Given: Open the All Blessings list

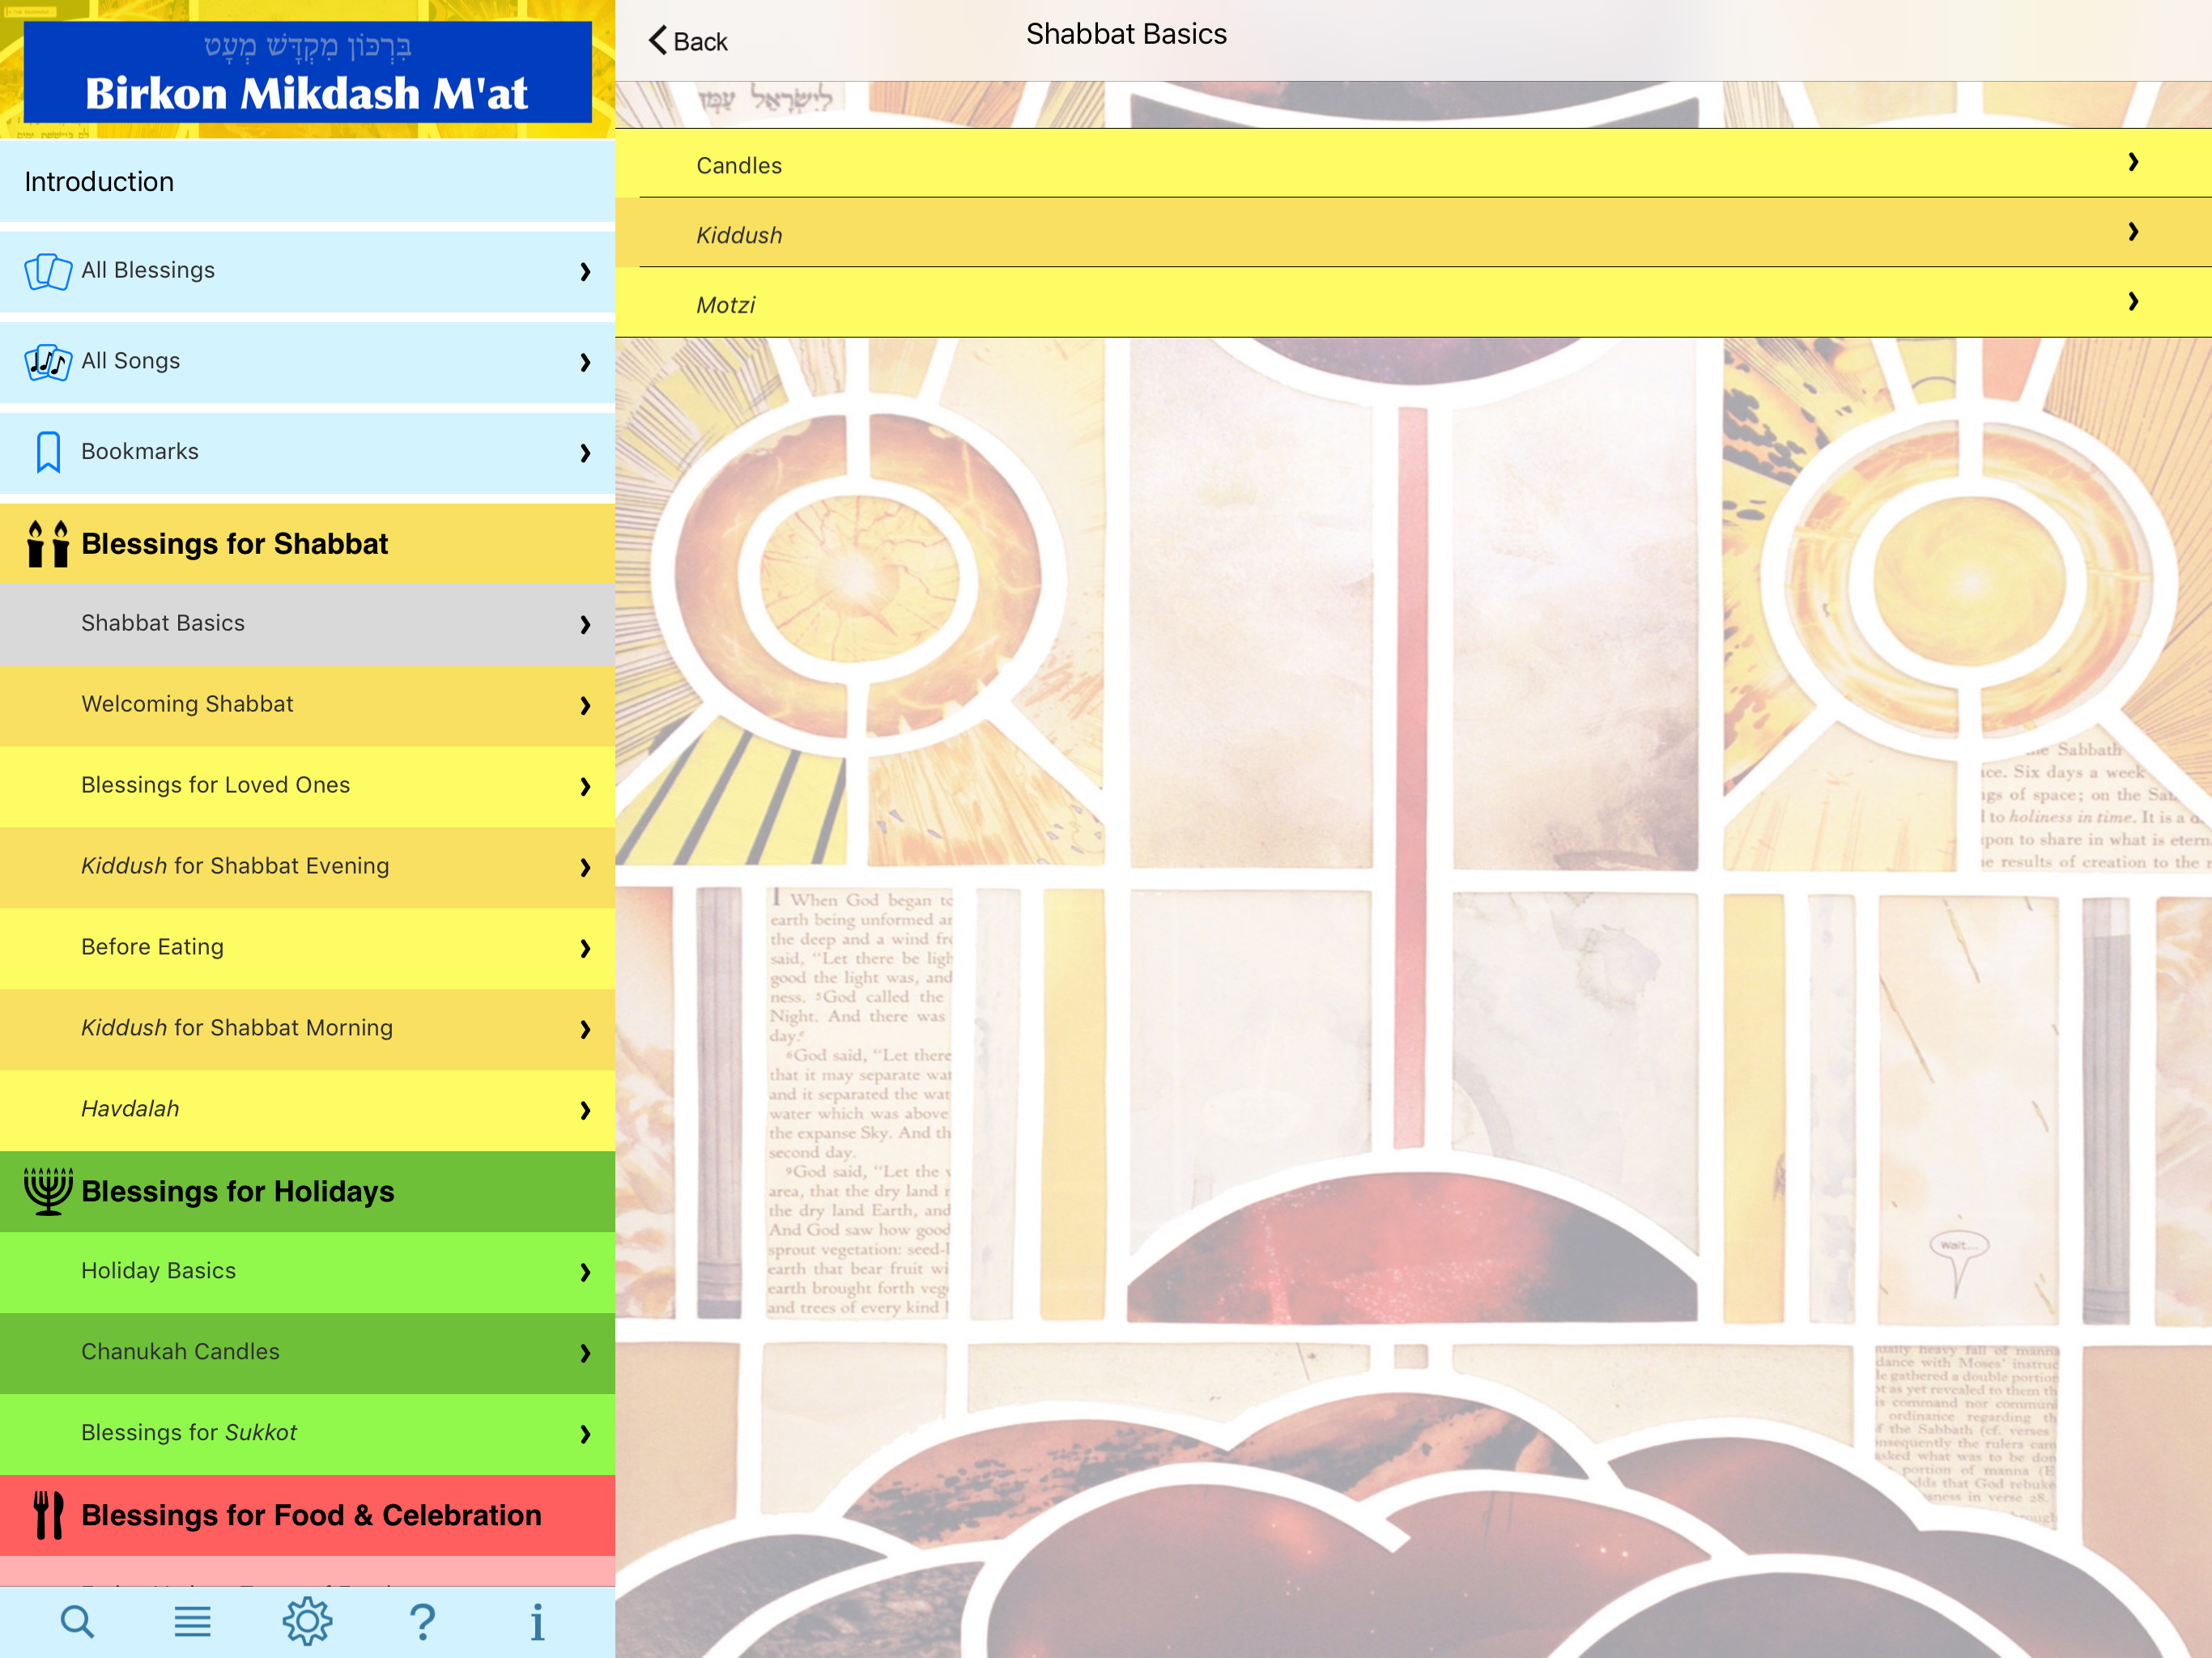Looking at the screenshot, I should coord(308,271).
